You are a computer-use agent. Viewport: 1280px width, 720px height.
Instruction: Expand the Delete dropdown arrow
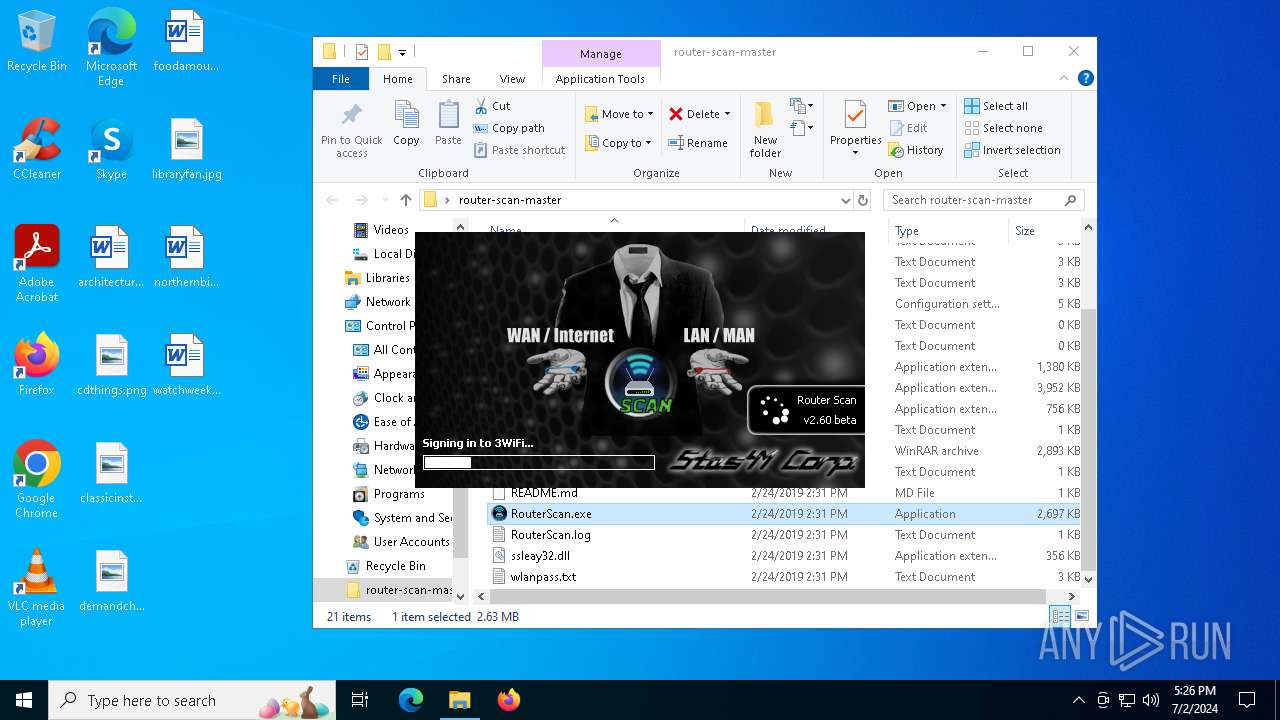pyautogui.click(x=727, y=114)
